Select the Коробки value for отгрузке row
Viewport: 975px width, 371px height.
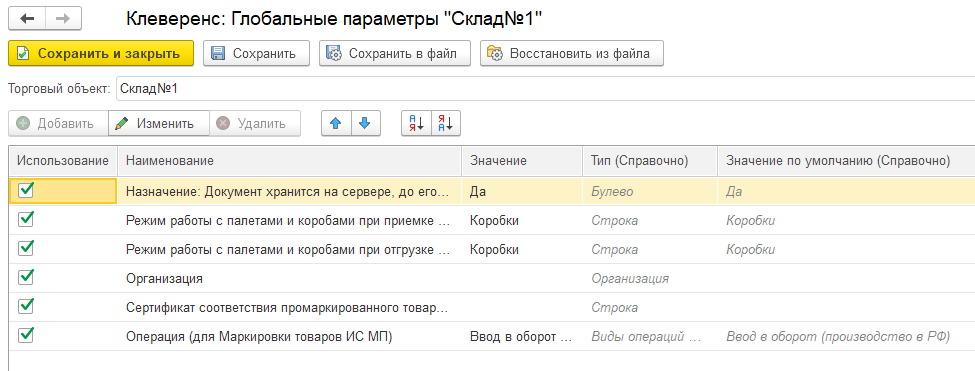522,250
